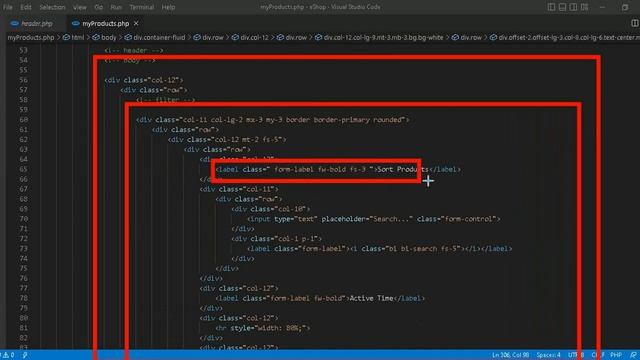The image size is (640, 360).
Task: Select the myProducts.php editor tab
Action: point(105,24)
